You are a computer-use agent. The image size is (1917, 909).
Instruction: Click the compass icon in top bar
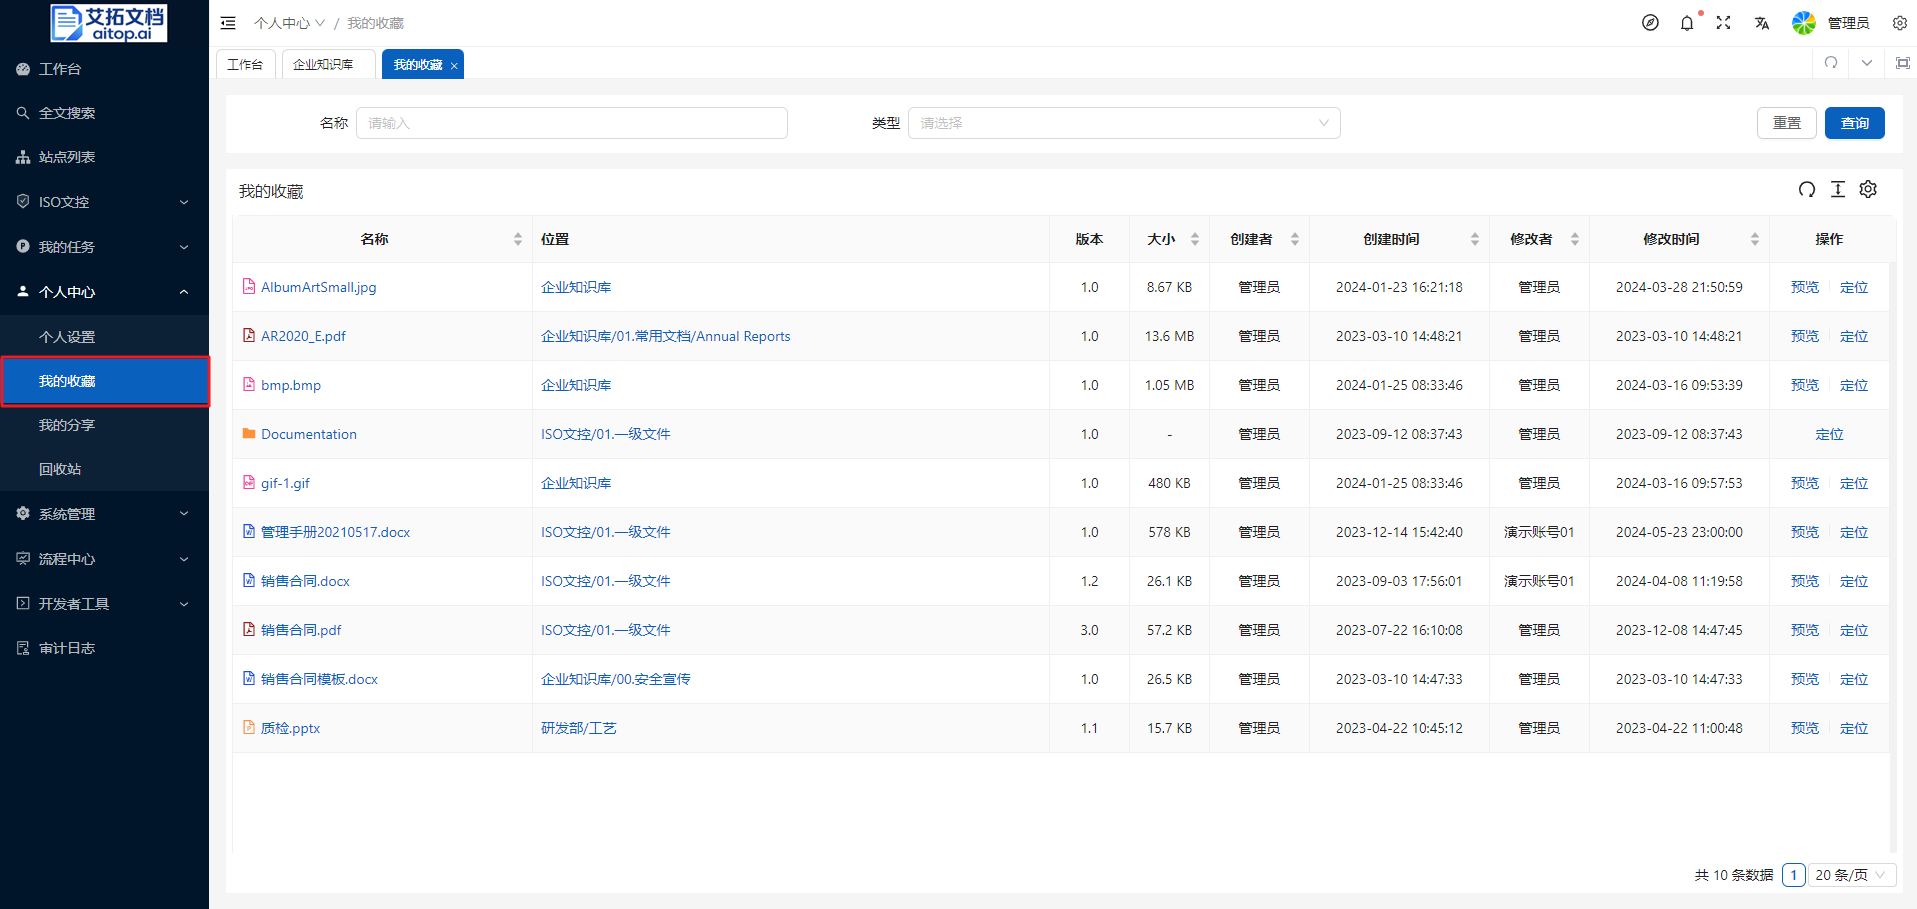pos(1650,23)
